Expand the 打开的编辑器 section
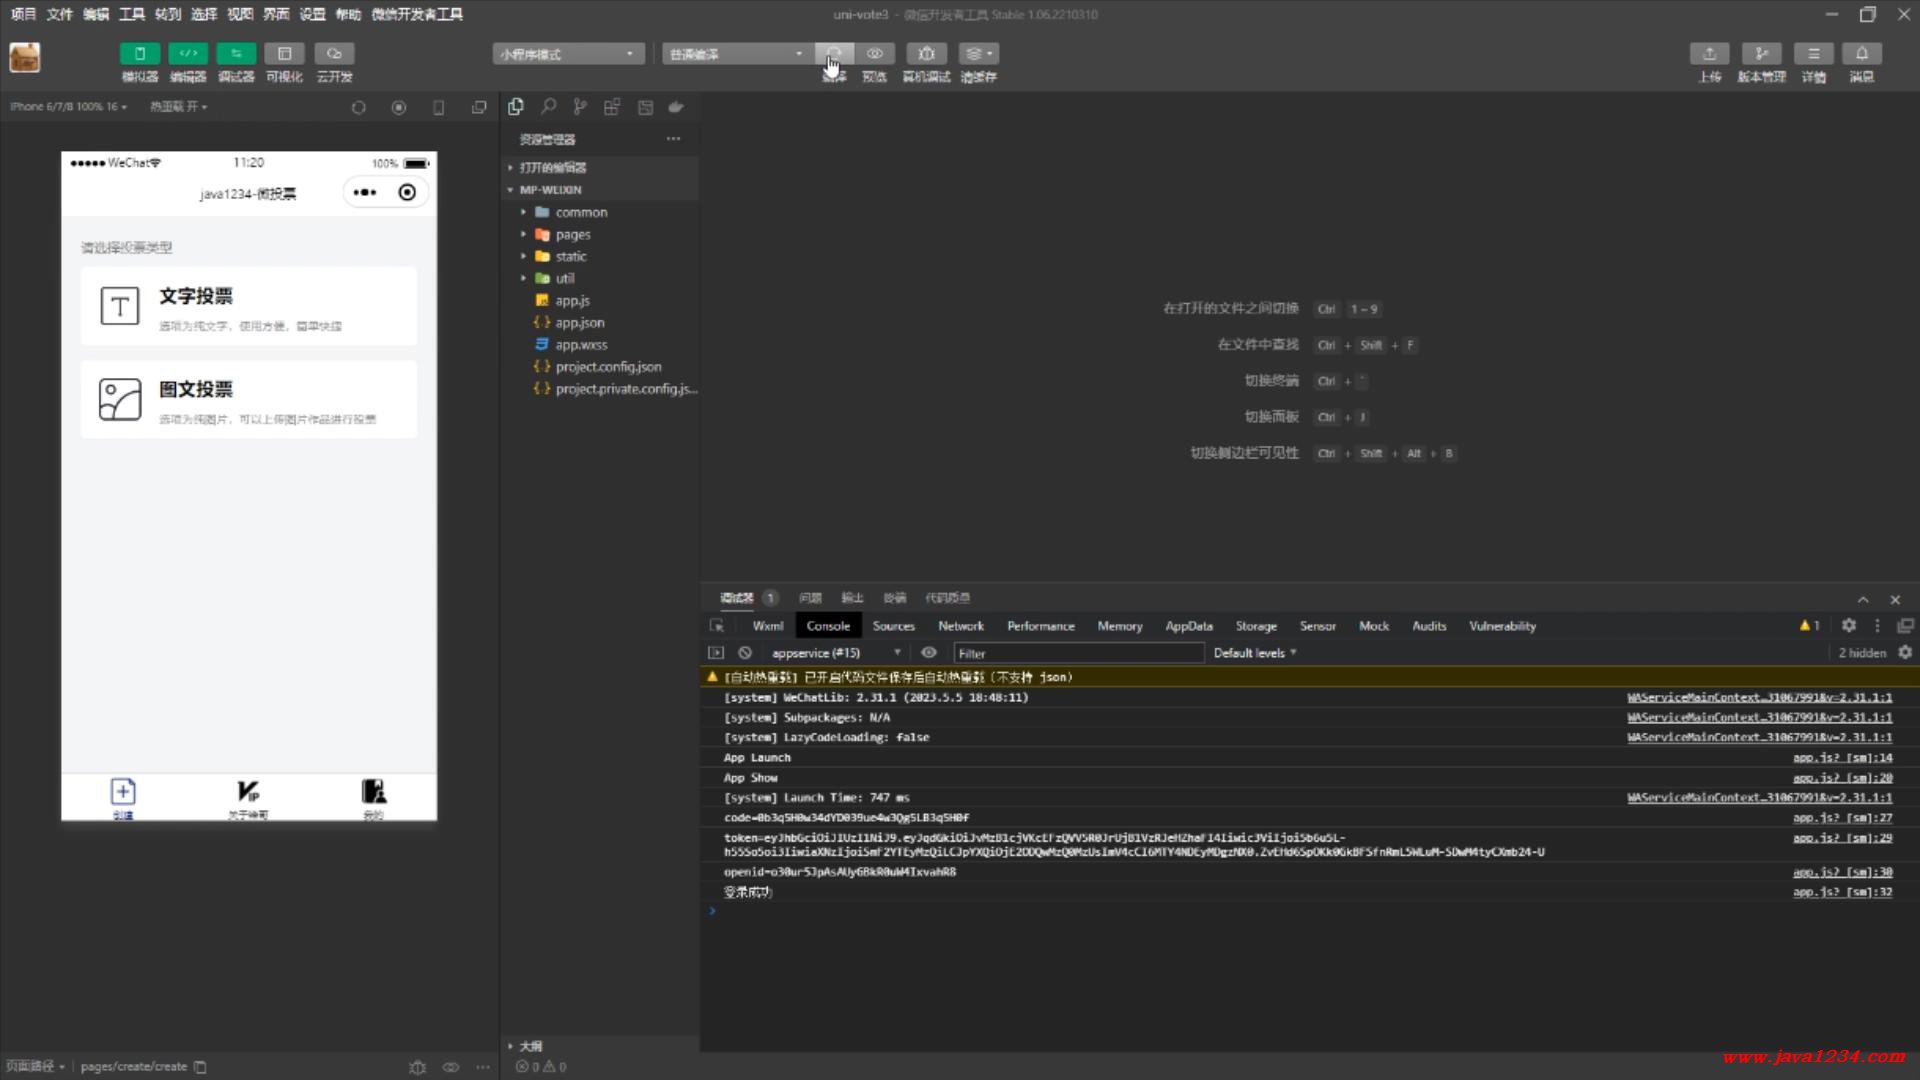1920x1080 pixels. pyautogui.click(x=600, y=167)
